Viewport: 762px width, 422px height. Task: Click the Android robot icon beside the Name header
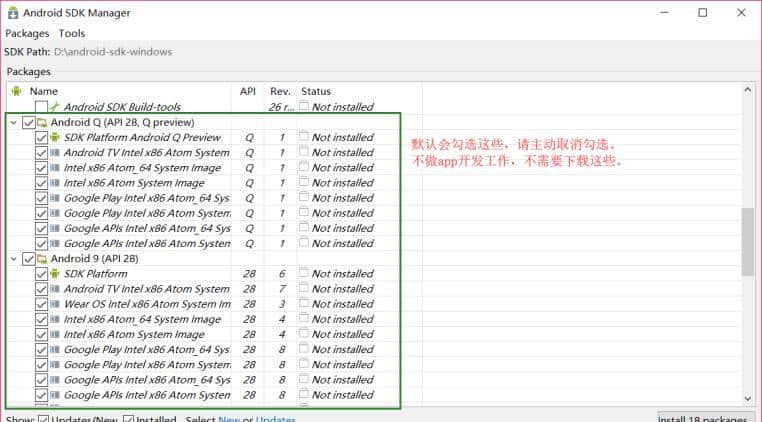(x=17, y=91)
